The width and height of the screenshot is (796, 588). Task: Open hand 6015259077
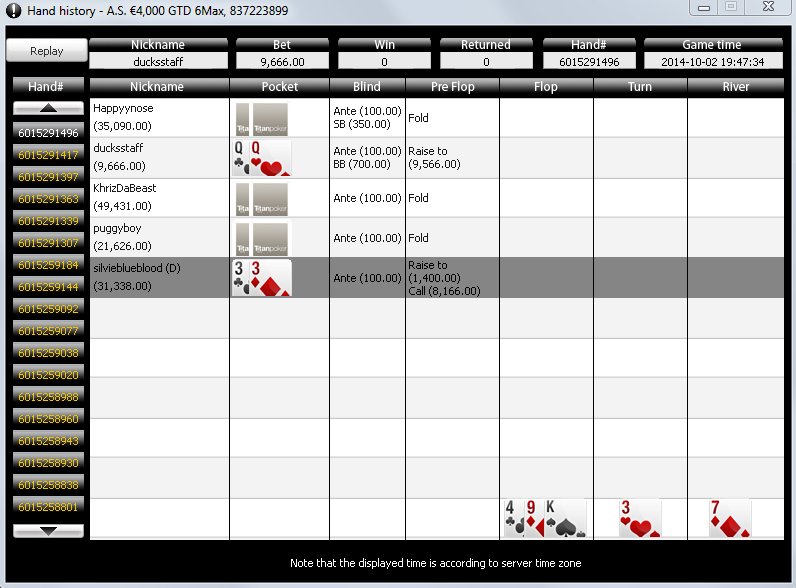pyautogui.click(x=48, y=331)
